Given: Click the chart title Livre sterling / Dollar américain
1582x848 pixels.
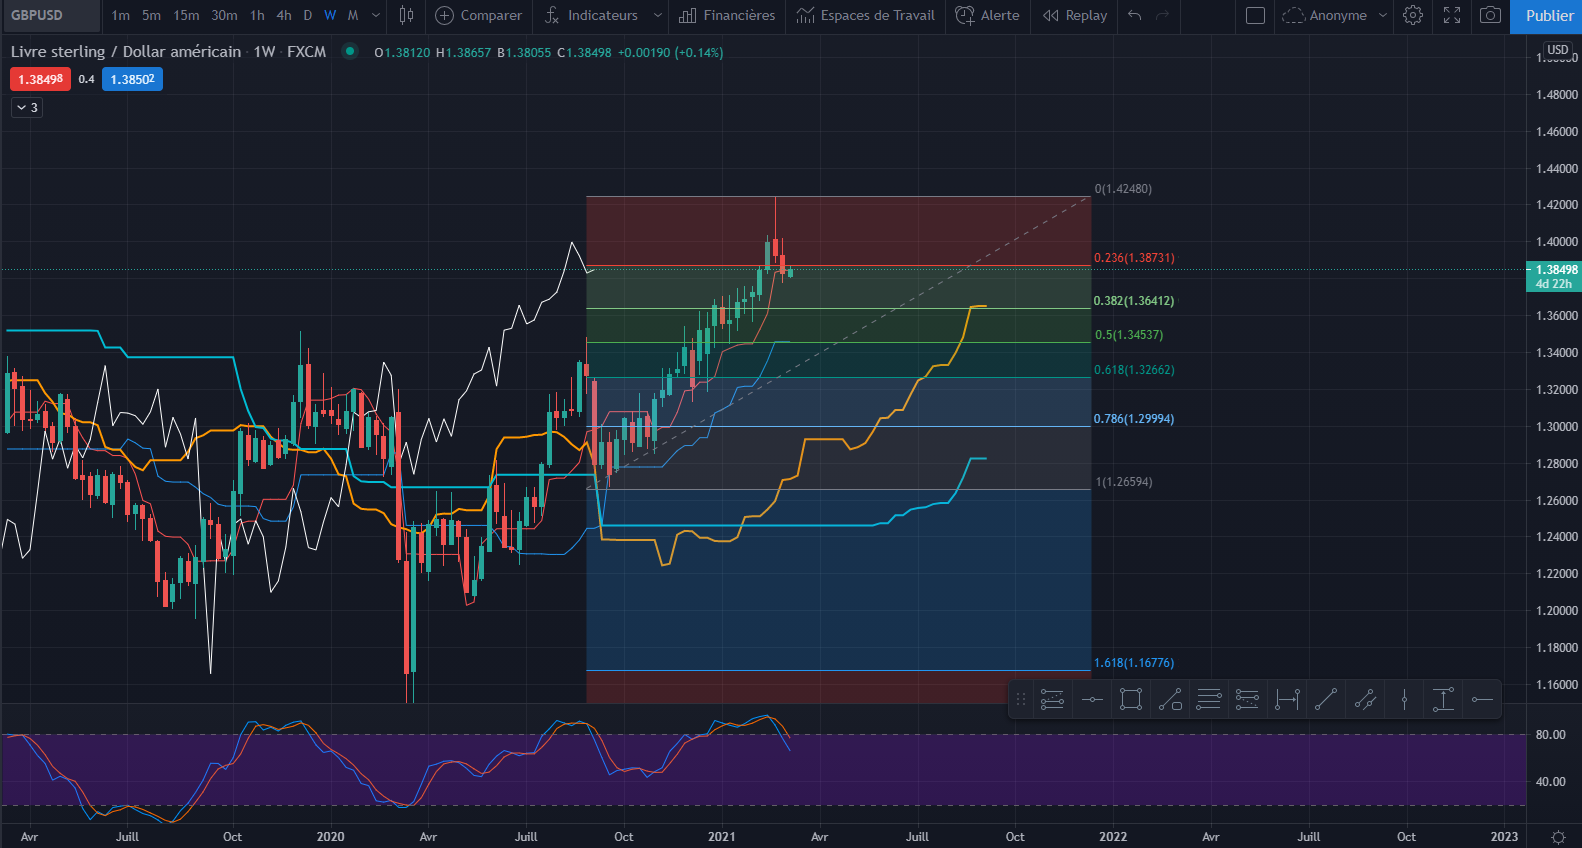Looking at the screenshot, I should click(x=126, y=52).
